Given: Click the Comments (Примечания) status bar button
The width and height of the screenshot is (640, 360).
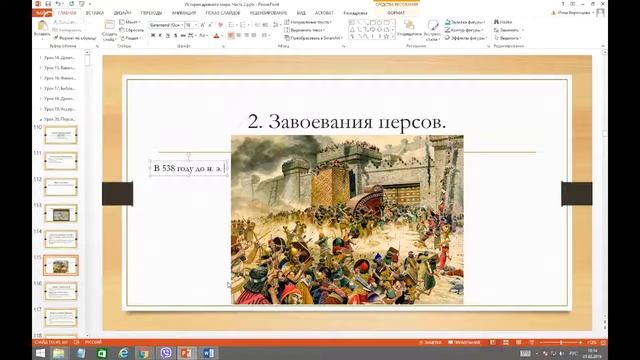Looking at the screenshot, I should (464, 342).
